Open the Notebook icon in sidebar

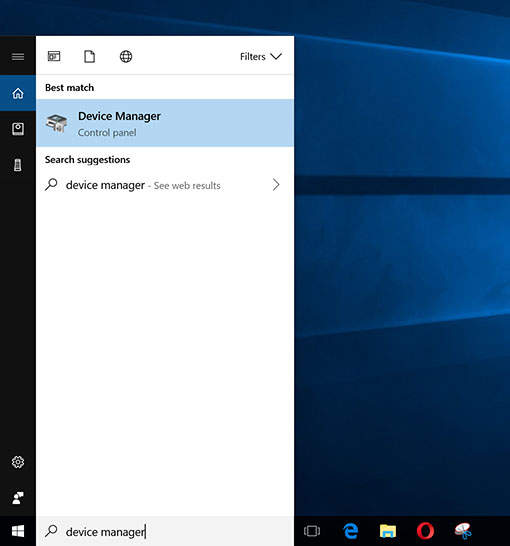(x=18, y=129)
